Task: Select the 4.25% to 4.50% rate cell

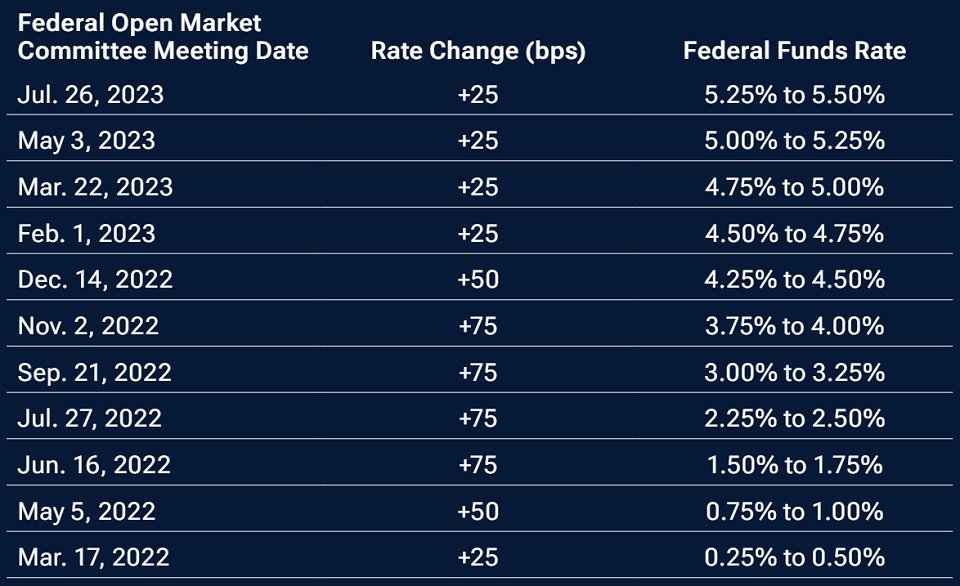Action: point(794,279)
